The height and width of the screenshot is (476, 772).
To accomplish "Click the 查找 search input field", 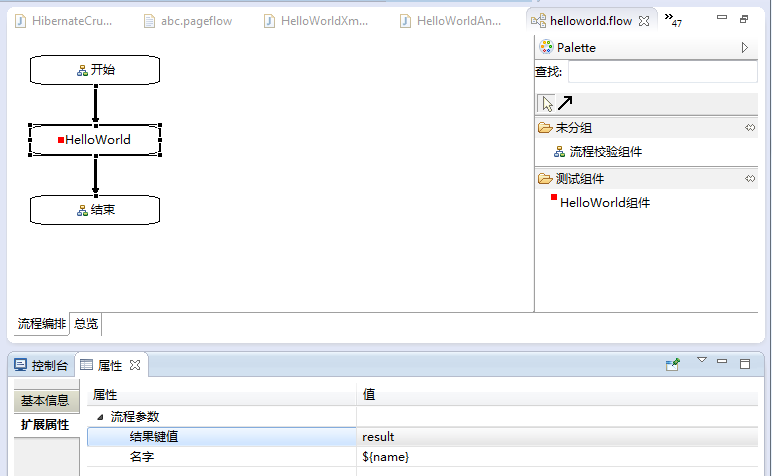I will pos(663,72).
